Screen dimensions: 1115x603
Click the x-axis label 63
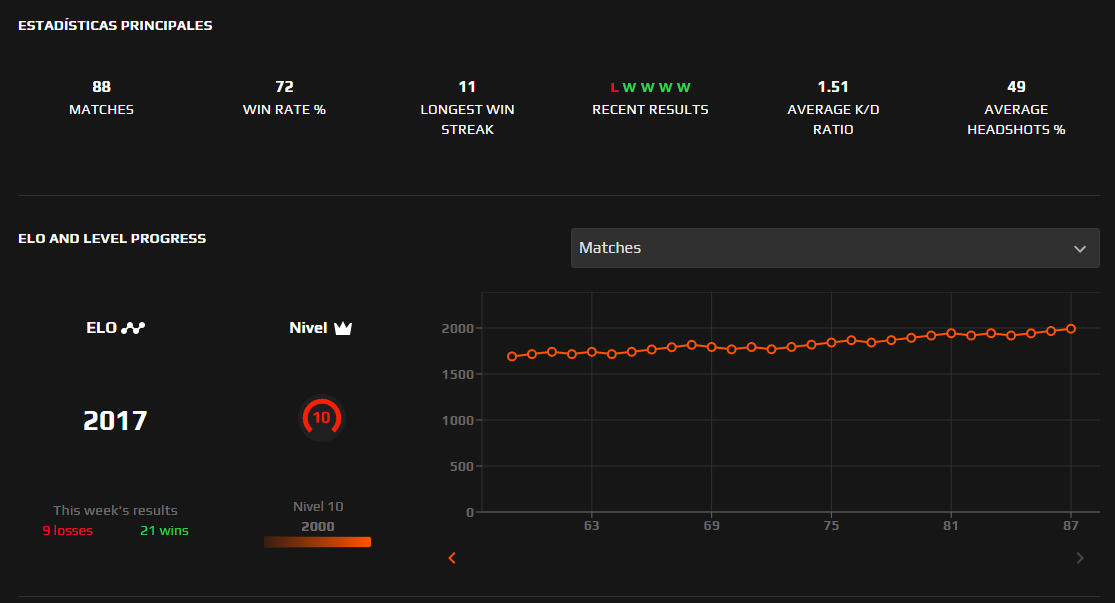pyautogui.click(x=592, y=525)
